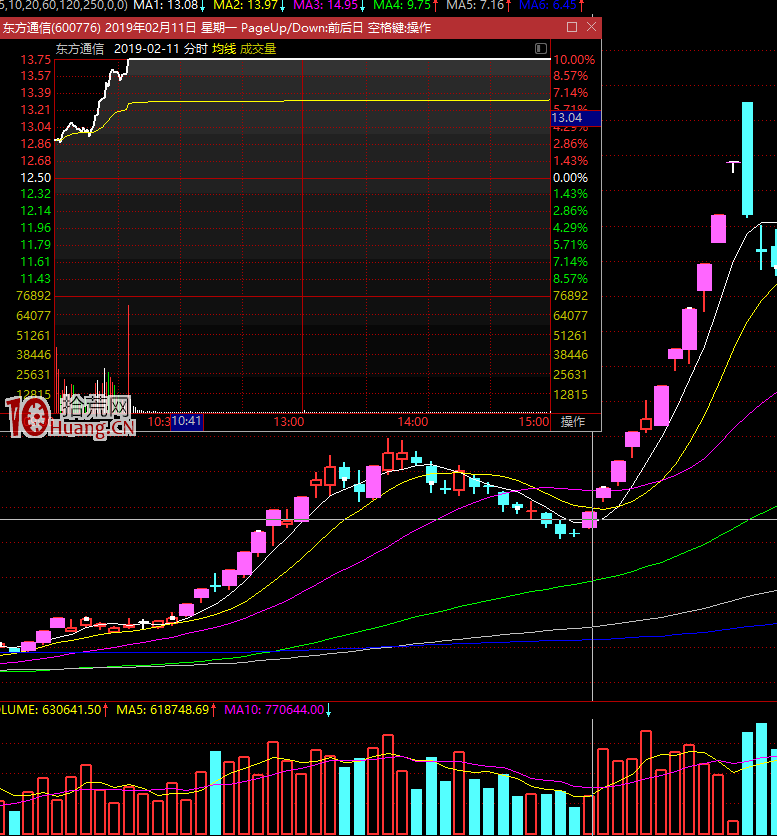Select the highlighted 10:41 time marker
This screenshot has height=836, width=777.
click(x=187, y=421)
